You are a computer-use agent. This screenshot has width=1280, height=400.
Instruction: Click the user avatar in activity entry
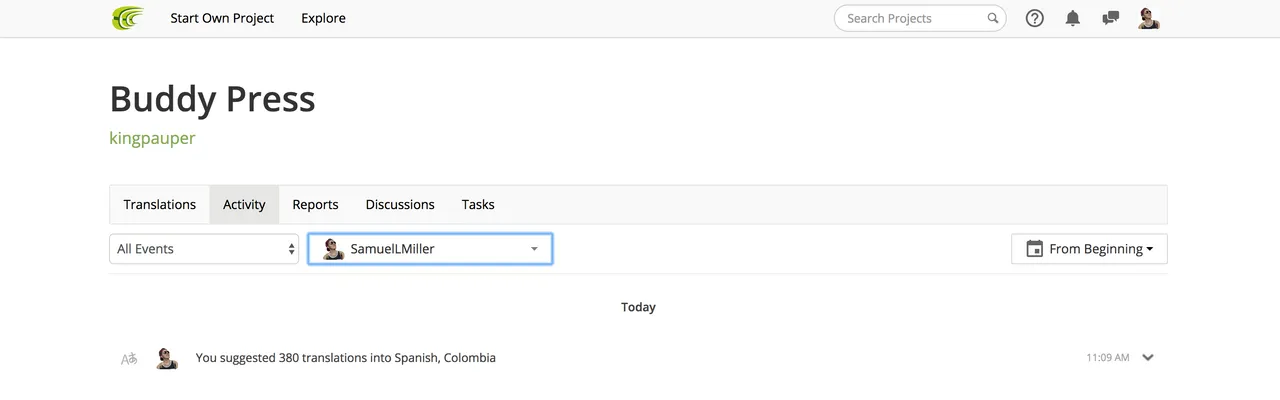click(x=167, y=358)
